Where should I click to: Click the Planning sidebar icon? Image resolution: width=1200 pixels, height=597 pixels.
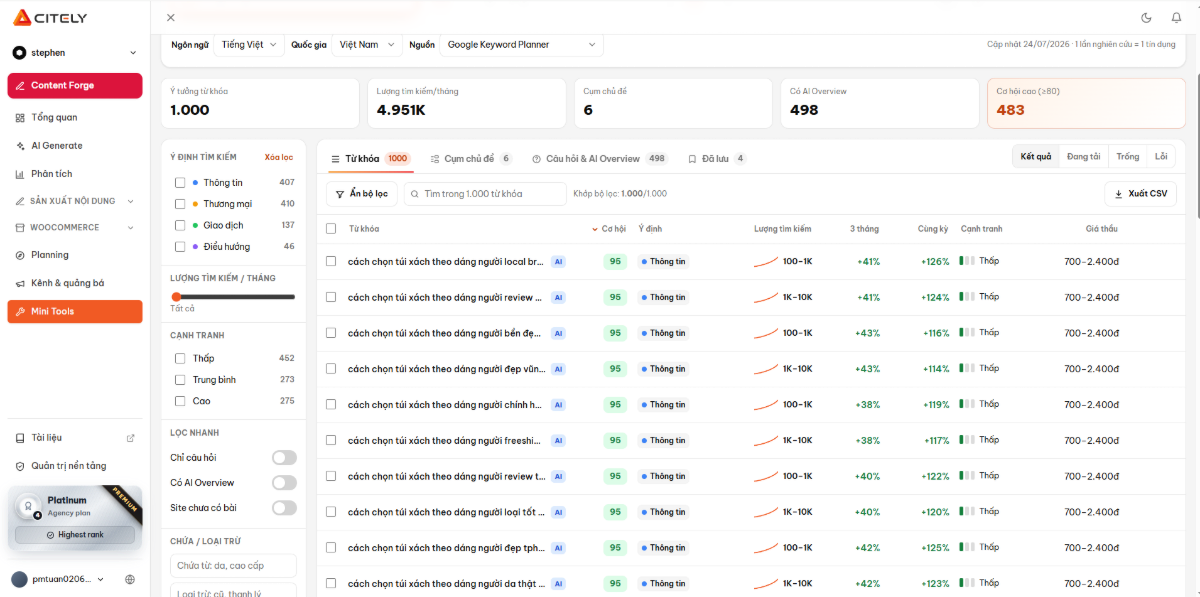point(20,255)
